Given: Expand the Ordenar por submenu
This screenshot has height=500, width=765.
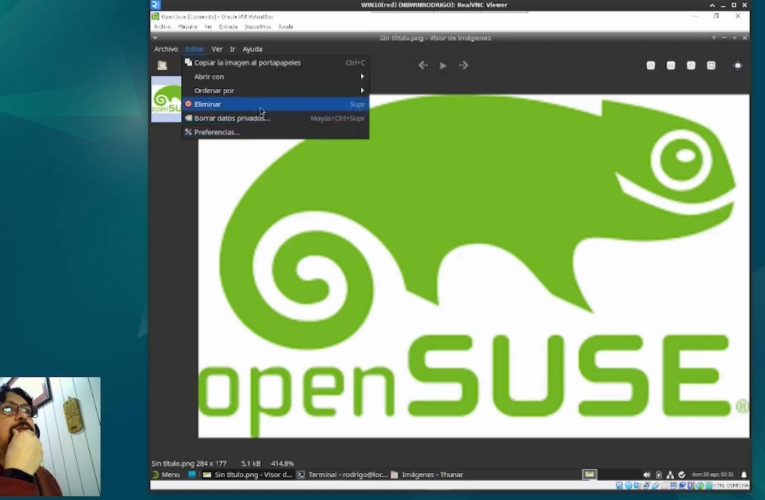Looking at the screenshot, I should pyautogui.click(x=275, y=90).
